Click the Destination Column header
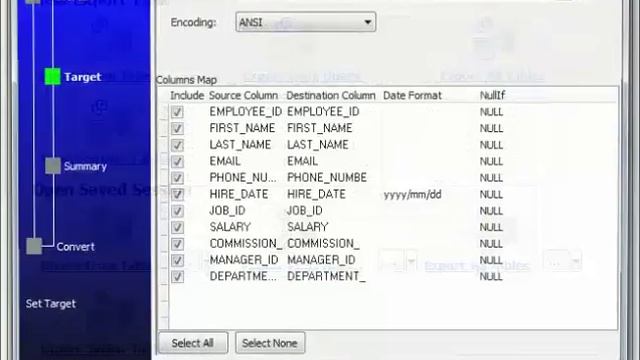Screen dimensions: 640x360 (x=331, y=96)
